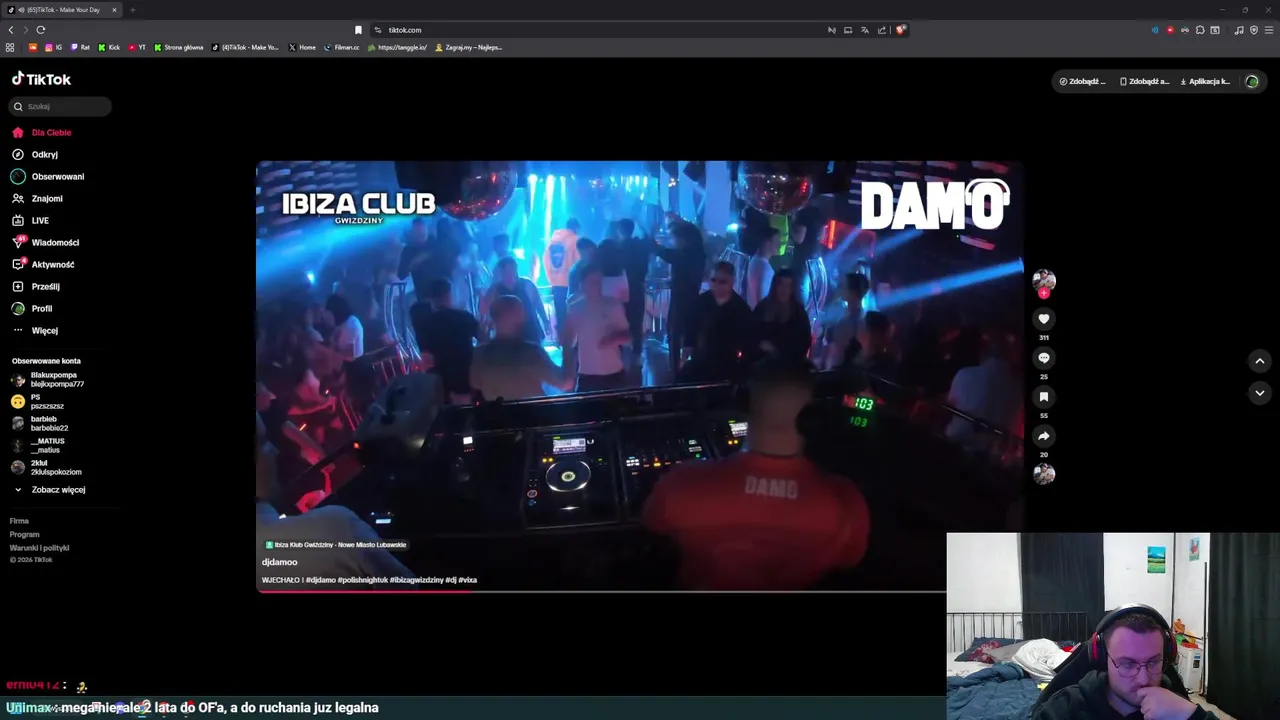Open the Zagraj.my bookmark
The height and width of the screenshot is (720, 1280).
point(469,47)
